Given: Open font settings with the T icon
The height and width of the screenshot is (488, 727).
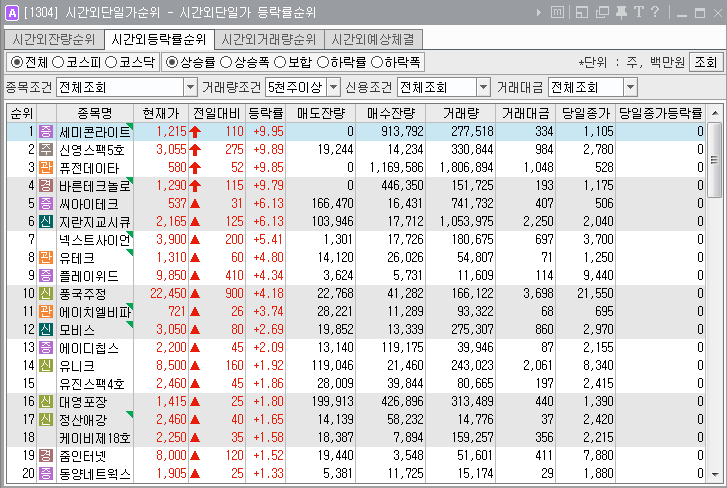Looking at the screenshot, I should 638,12.
